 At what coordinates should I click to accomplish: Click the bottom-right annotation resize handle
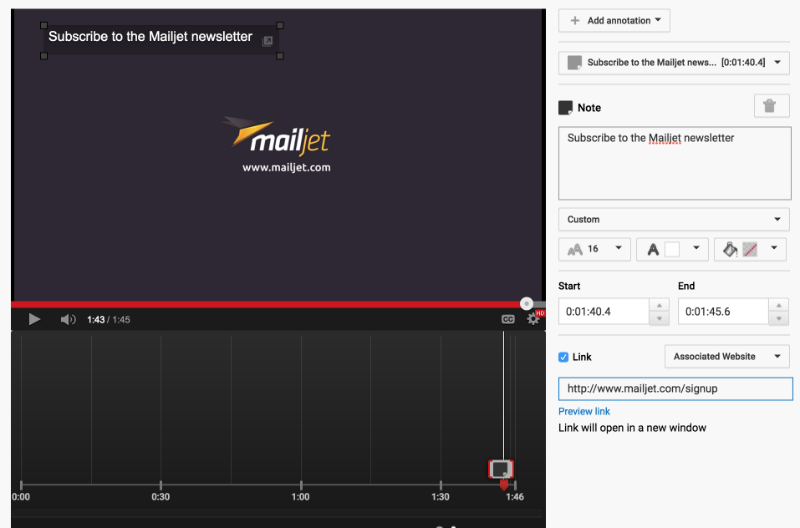tap(280, 56)
